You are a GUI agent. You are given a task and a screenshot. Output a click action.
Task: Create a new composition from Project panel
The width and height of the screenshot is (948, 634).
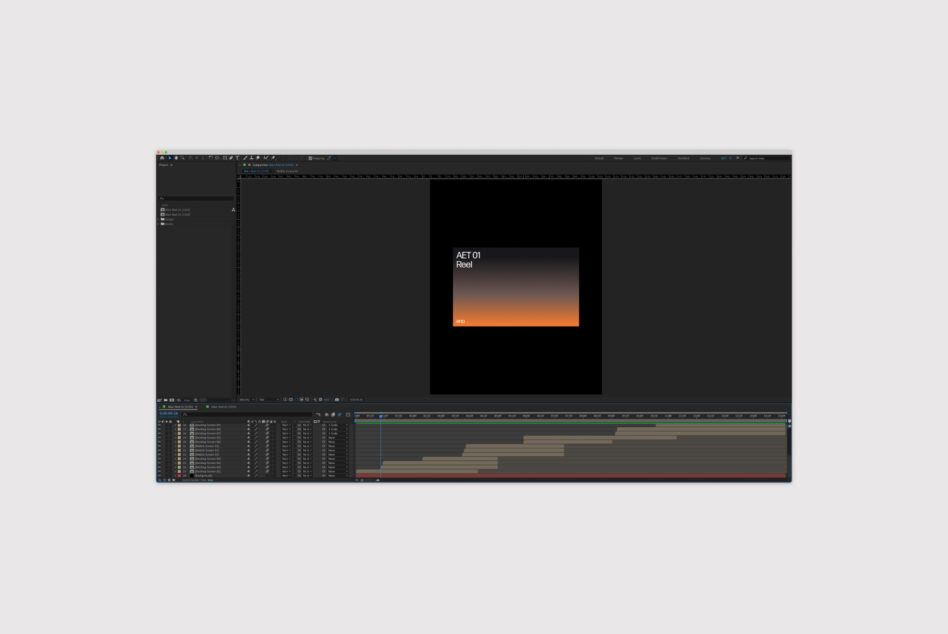click(172, 399)
